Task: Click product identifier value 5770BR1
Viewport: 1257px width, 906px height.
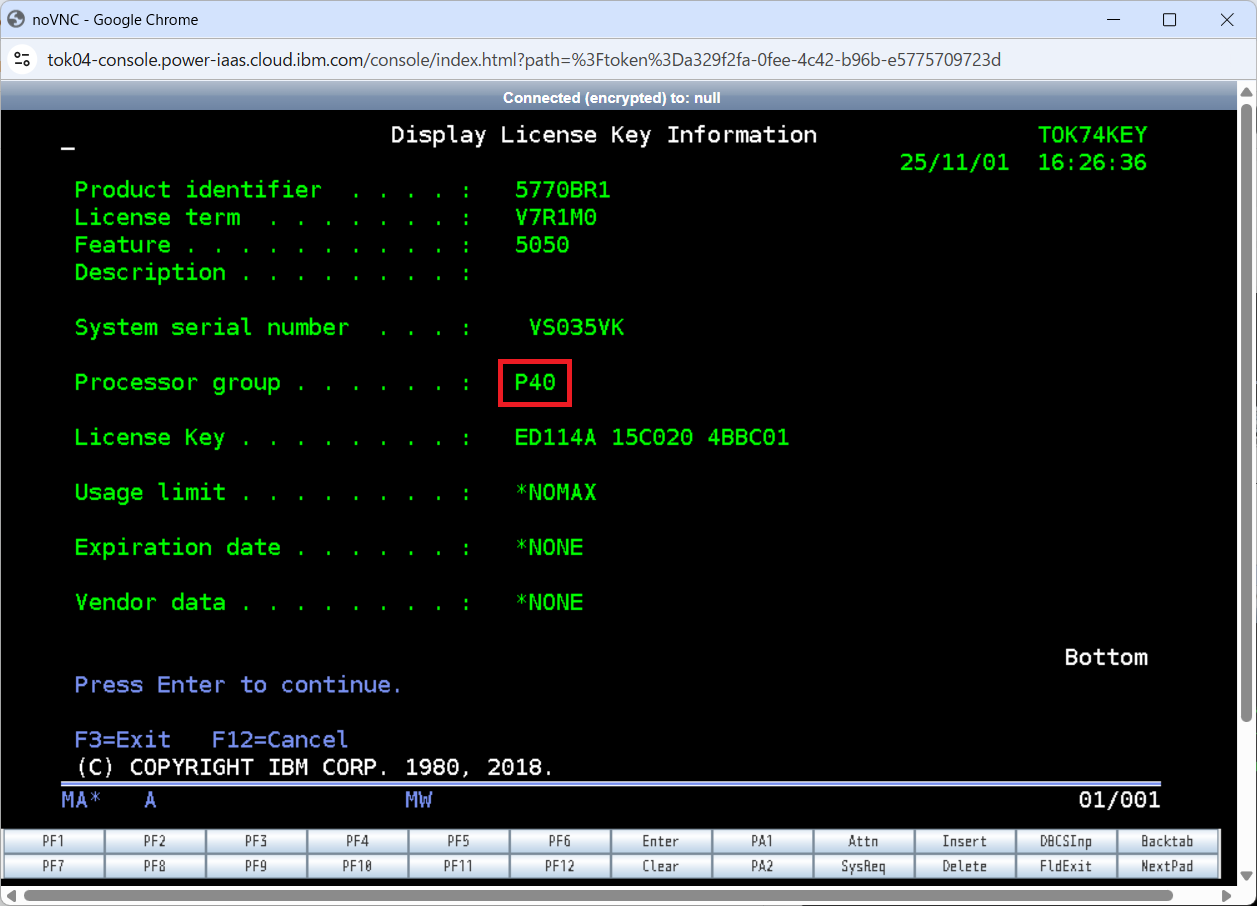Action: click(x=563, y=190)
